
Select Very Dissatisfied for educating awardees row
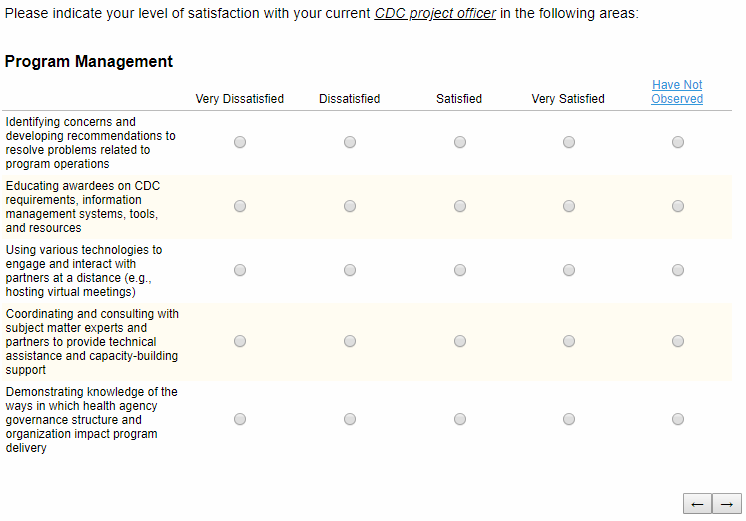coord(240,207)
